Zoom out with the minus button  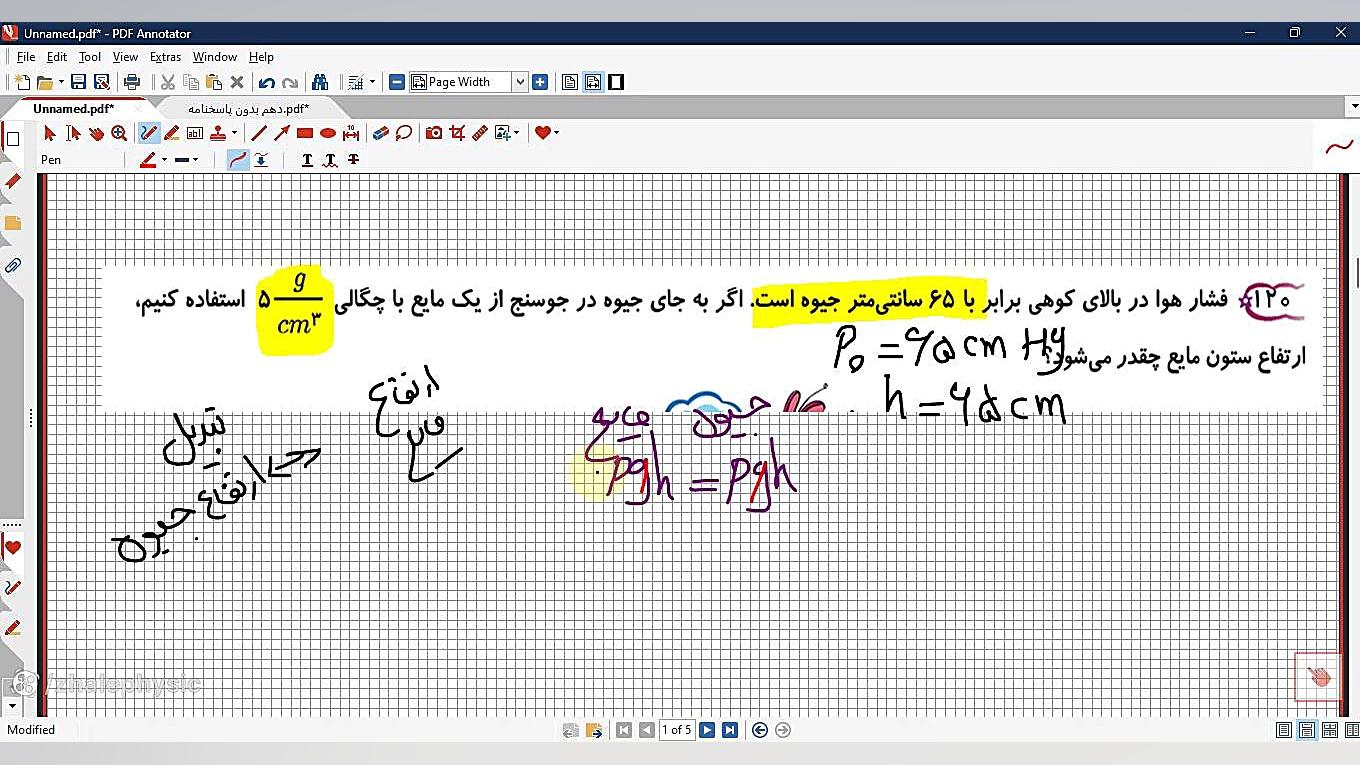click(397, 82)
